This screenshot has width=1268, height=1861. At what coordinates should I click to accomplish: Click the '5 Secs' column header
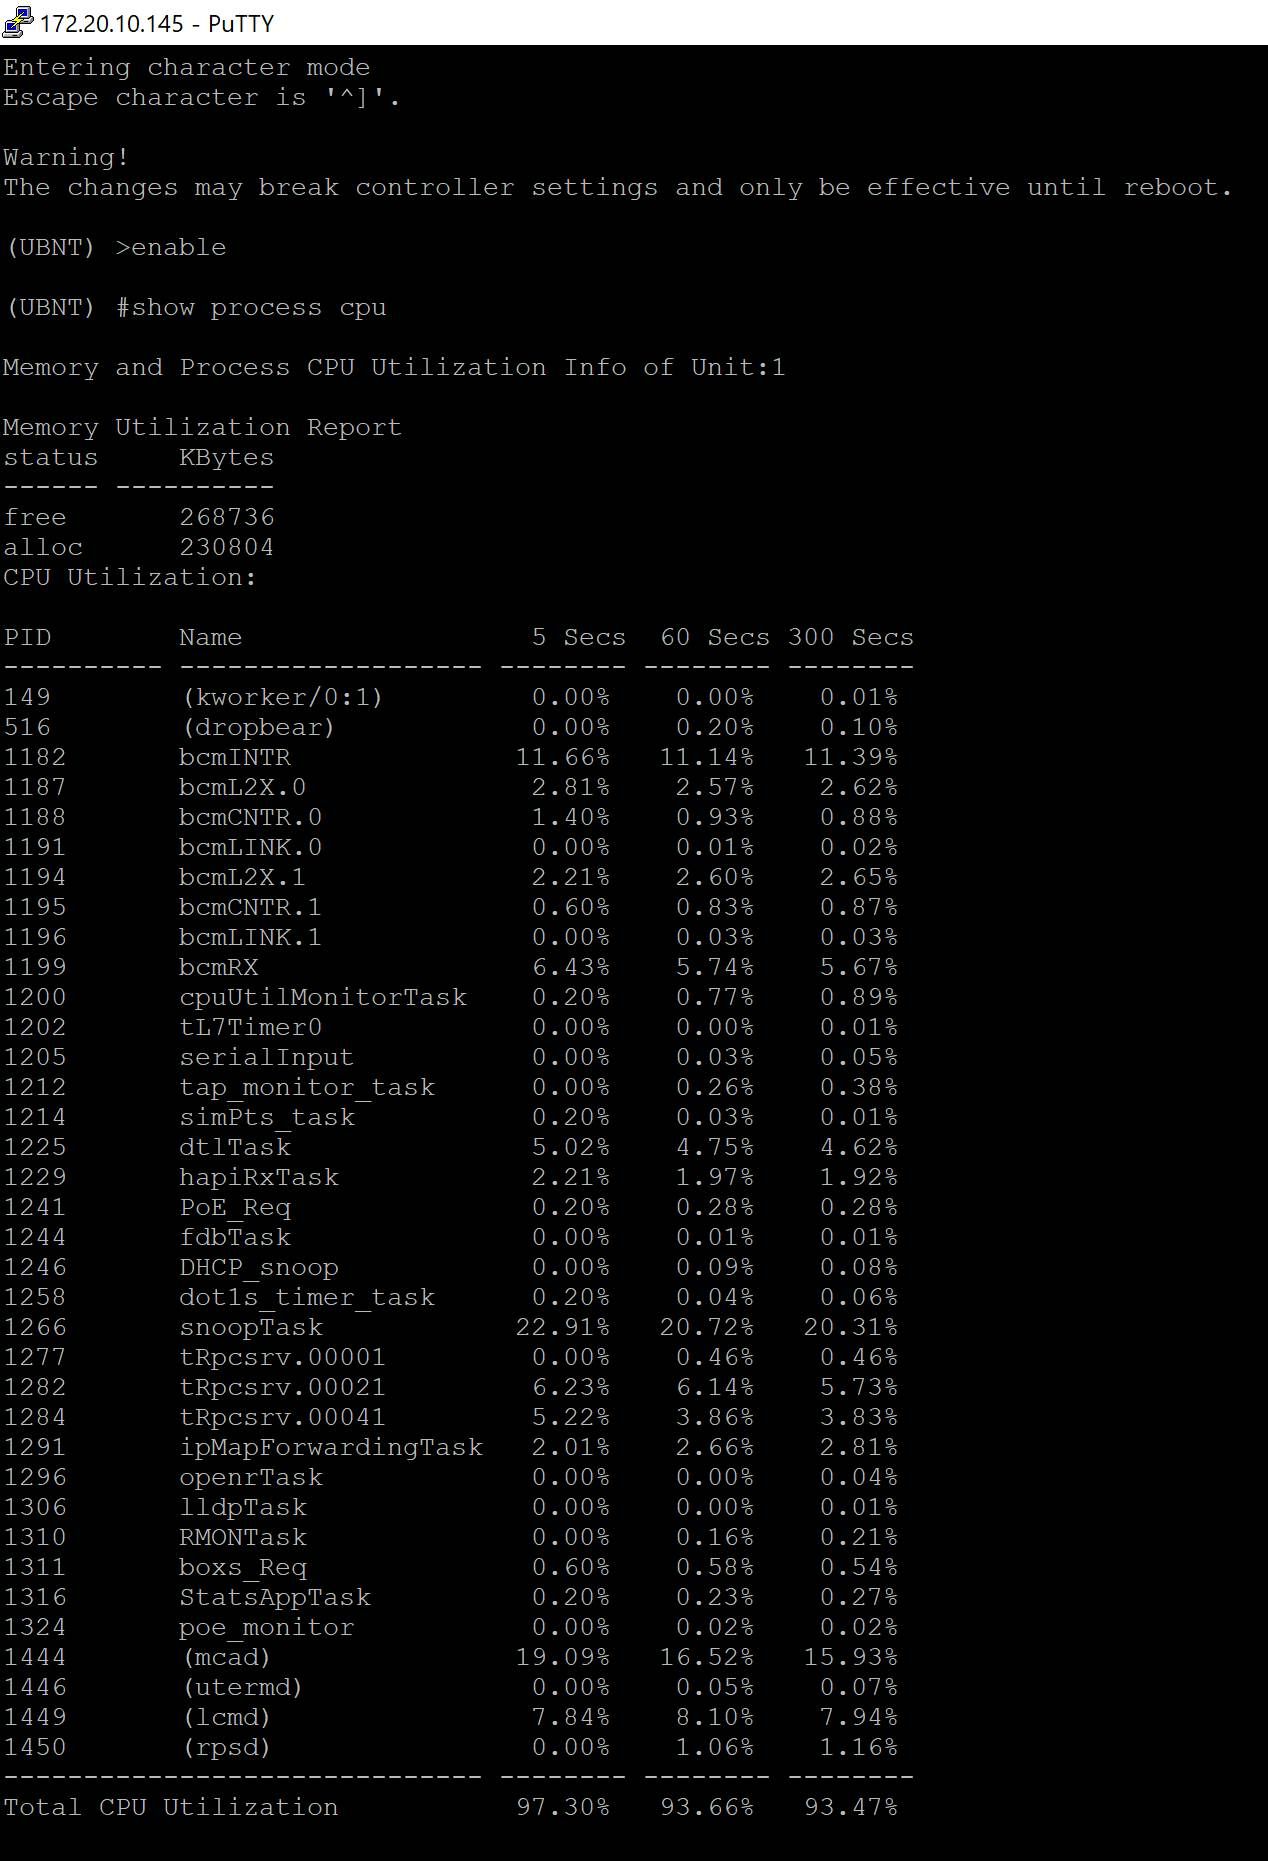578,638
